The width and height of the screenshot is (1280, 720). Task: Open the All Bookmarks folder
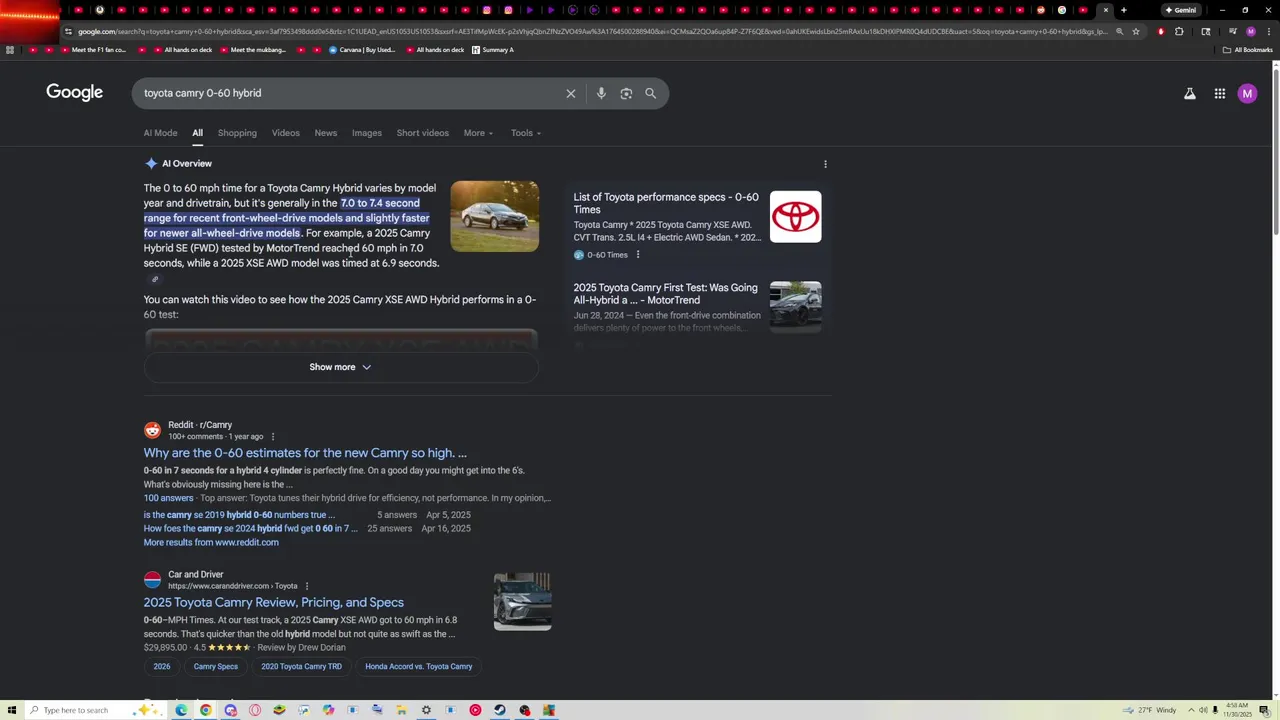pos(1247,50)
